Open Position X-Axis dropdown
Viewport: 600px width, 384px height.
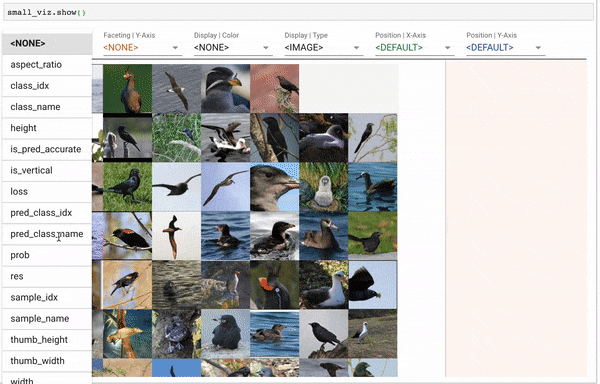[x=414, y=47]
